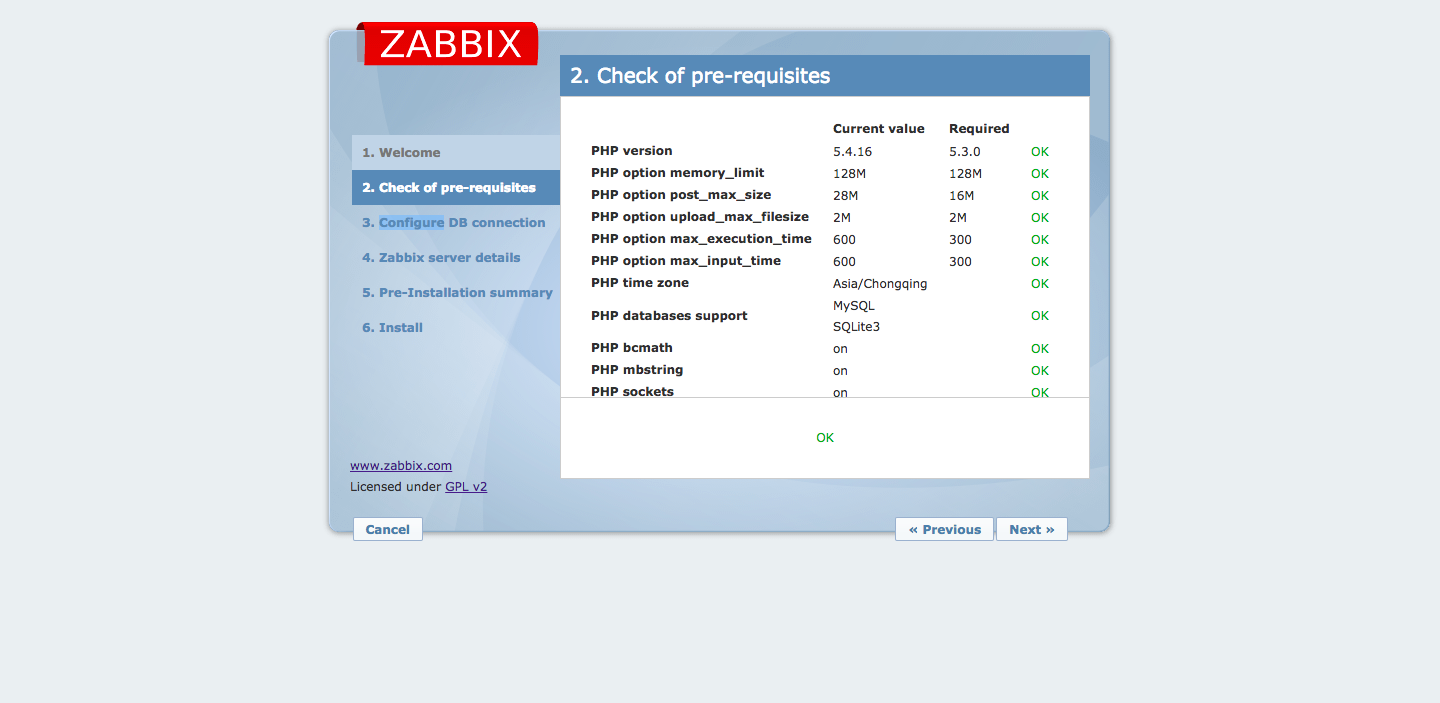
Task: Click the required 16M value
Action: pos(961,196)
